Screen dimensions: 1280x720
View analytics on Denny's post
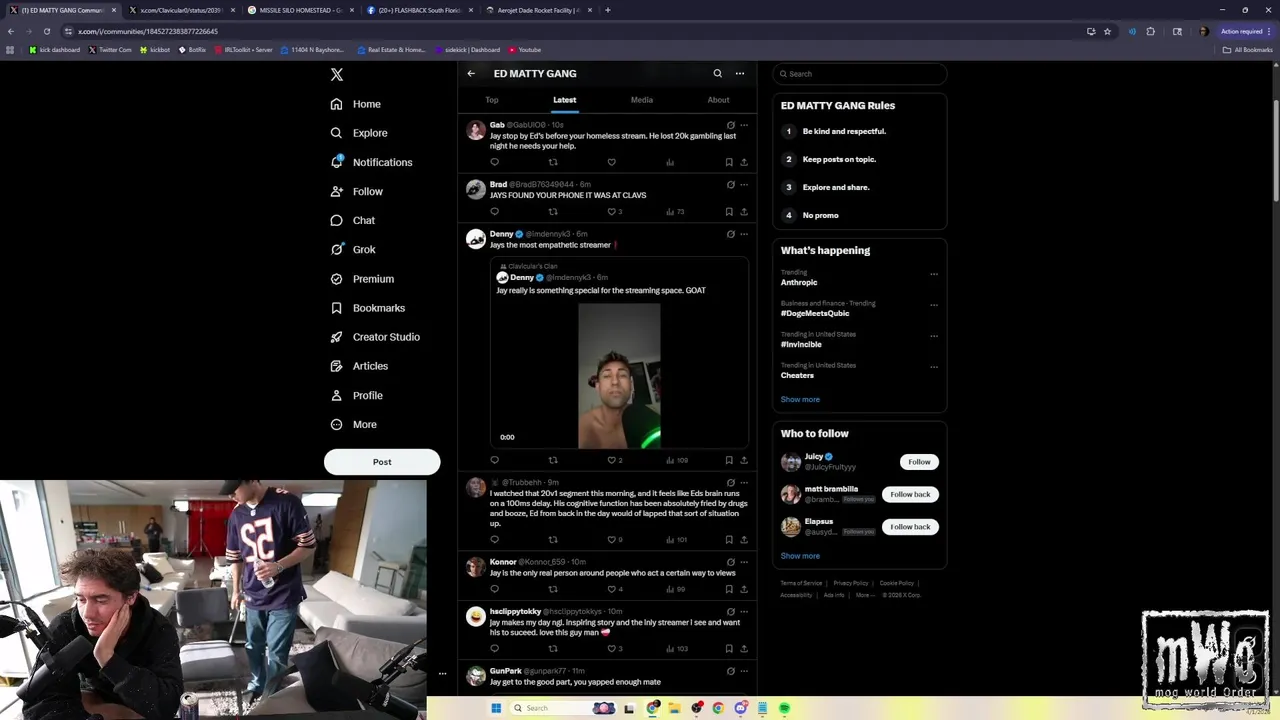tap(677, 461)
